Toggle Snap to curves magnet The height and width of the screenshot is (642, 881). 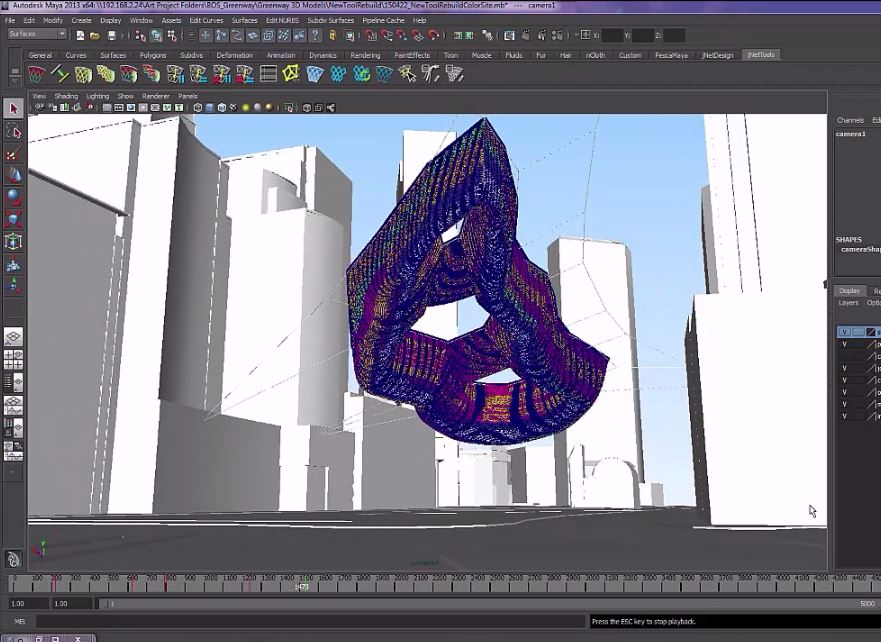pyautogui.click(x=386, y=35)
